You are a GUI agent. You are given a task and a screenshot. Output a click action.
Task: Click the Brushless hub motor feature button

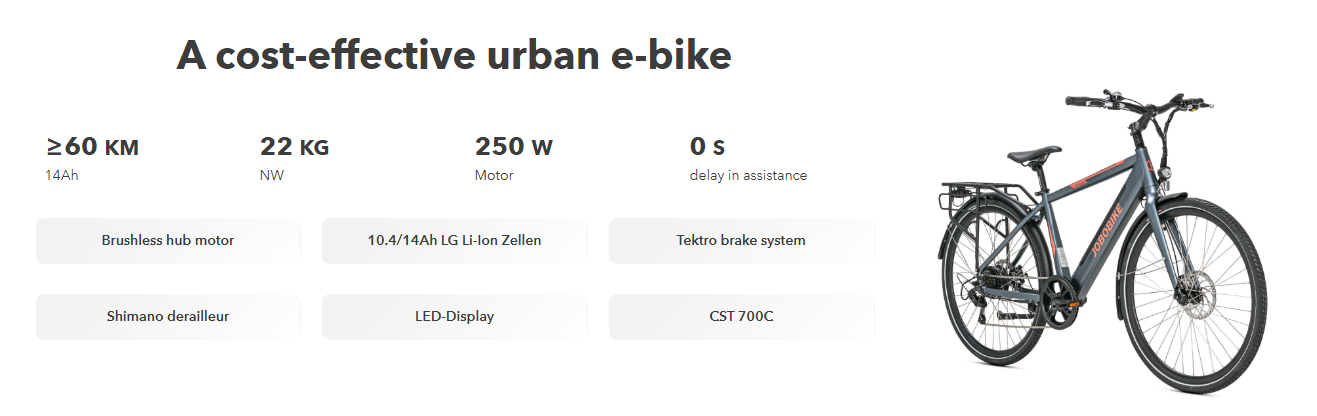(x=168, y=241)
